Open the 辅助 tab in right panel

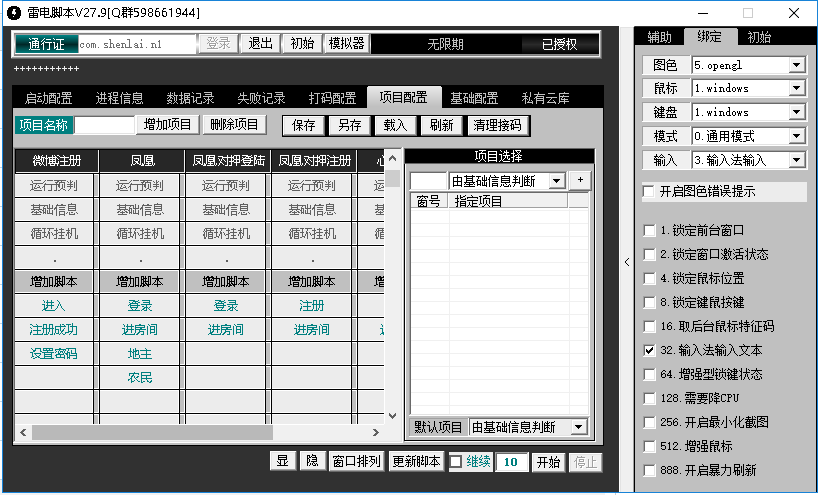(x=659, y=37)
